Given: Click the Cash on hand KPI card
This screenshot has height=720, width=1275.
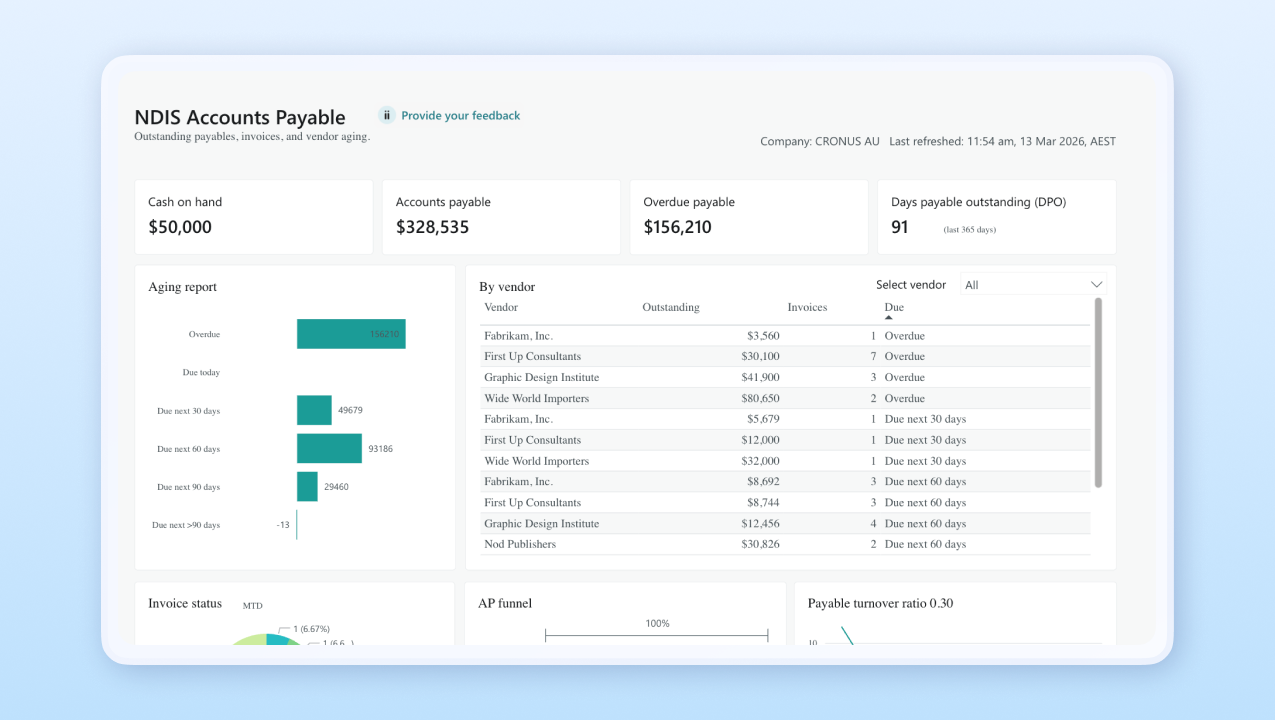Looking at the screenshot, I should pos(253,216).
